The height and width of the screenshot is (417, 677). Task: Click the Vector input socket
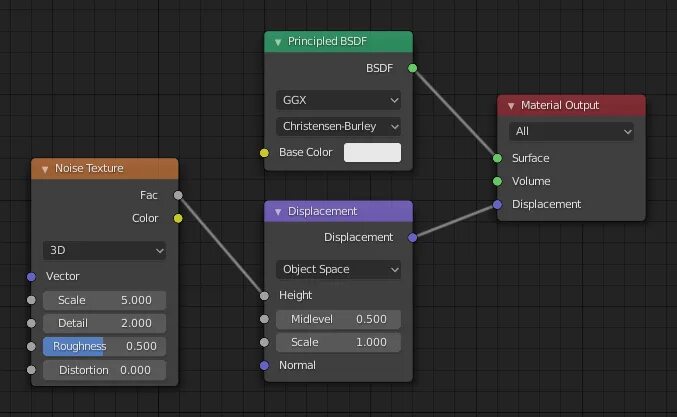(x=31, y=277)
